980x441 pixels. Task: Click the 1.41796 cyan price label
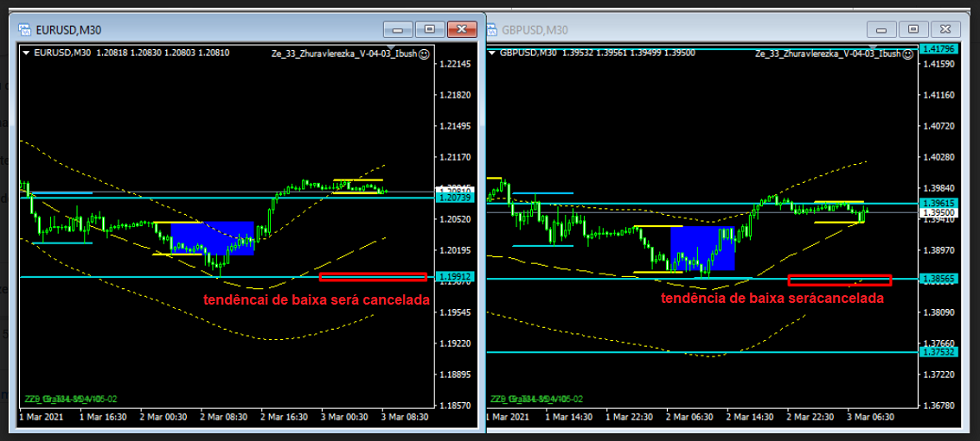click(x=940, y=48)
